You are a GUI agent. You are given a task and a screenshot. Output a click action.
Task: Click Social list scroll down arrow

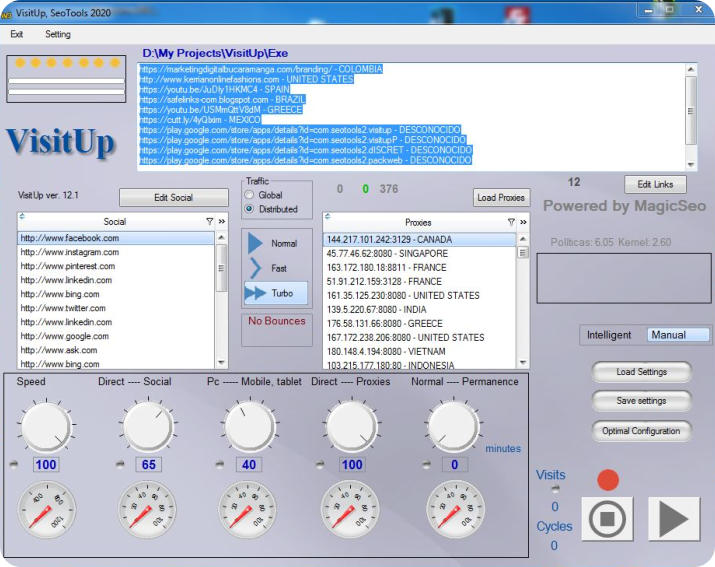click(x=221, y=363)
